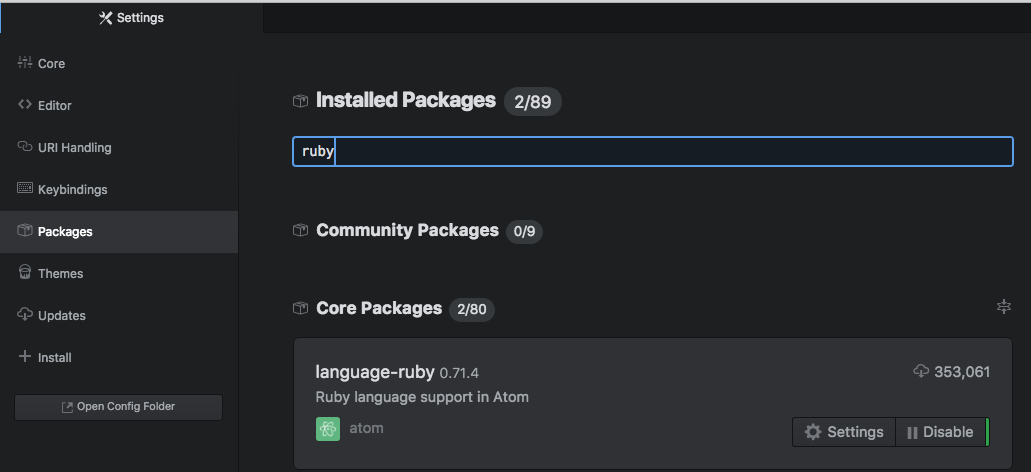
Task: Click the Core Packages settings icon at right
Action: pos(1004,307)
